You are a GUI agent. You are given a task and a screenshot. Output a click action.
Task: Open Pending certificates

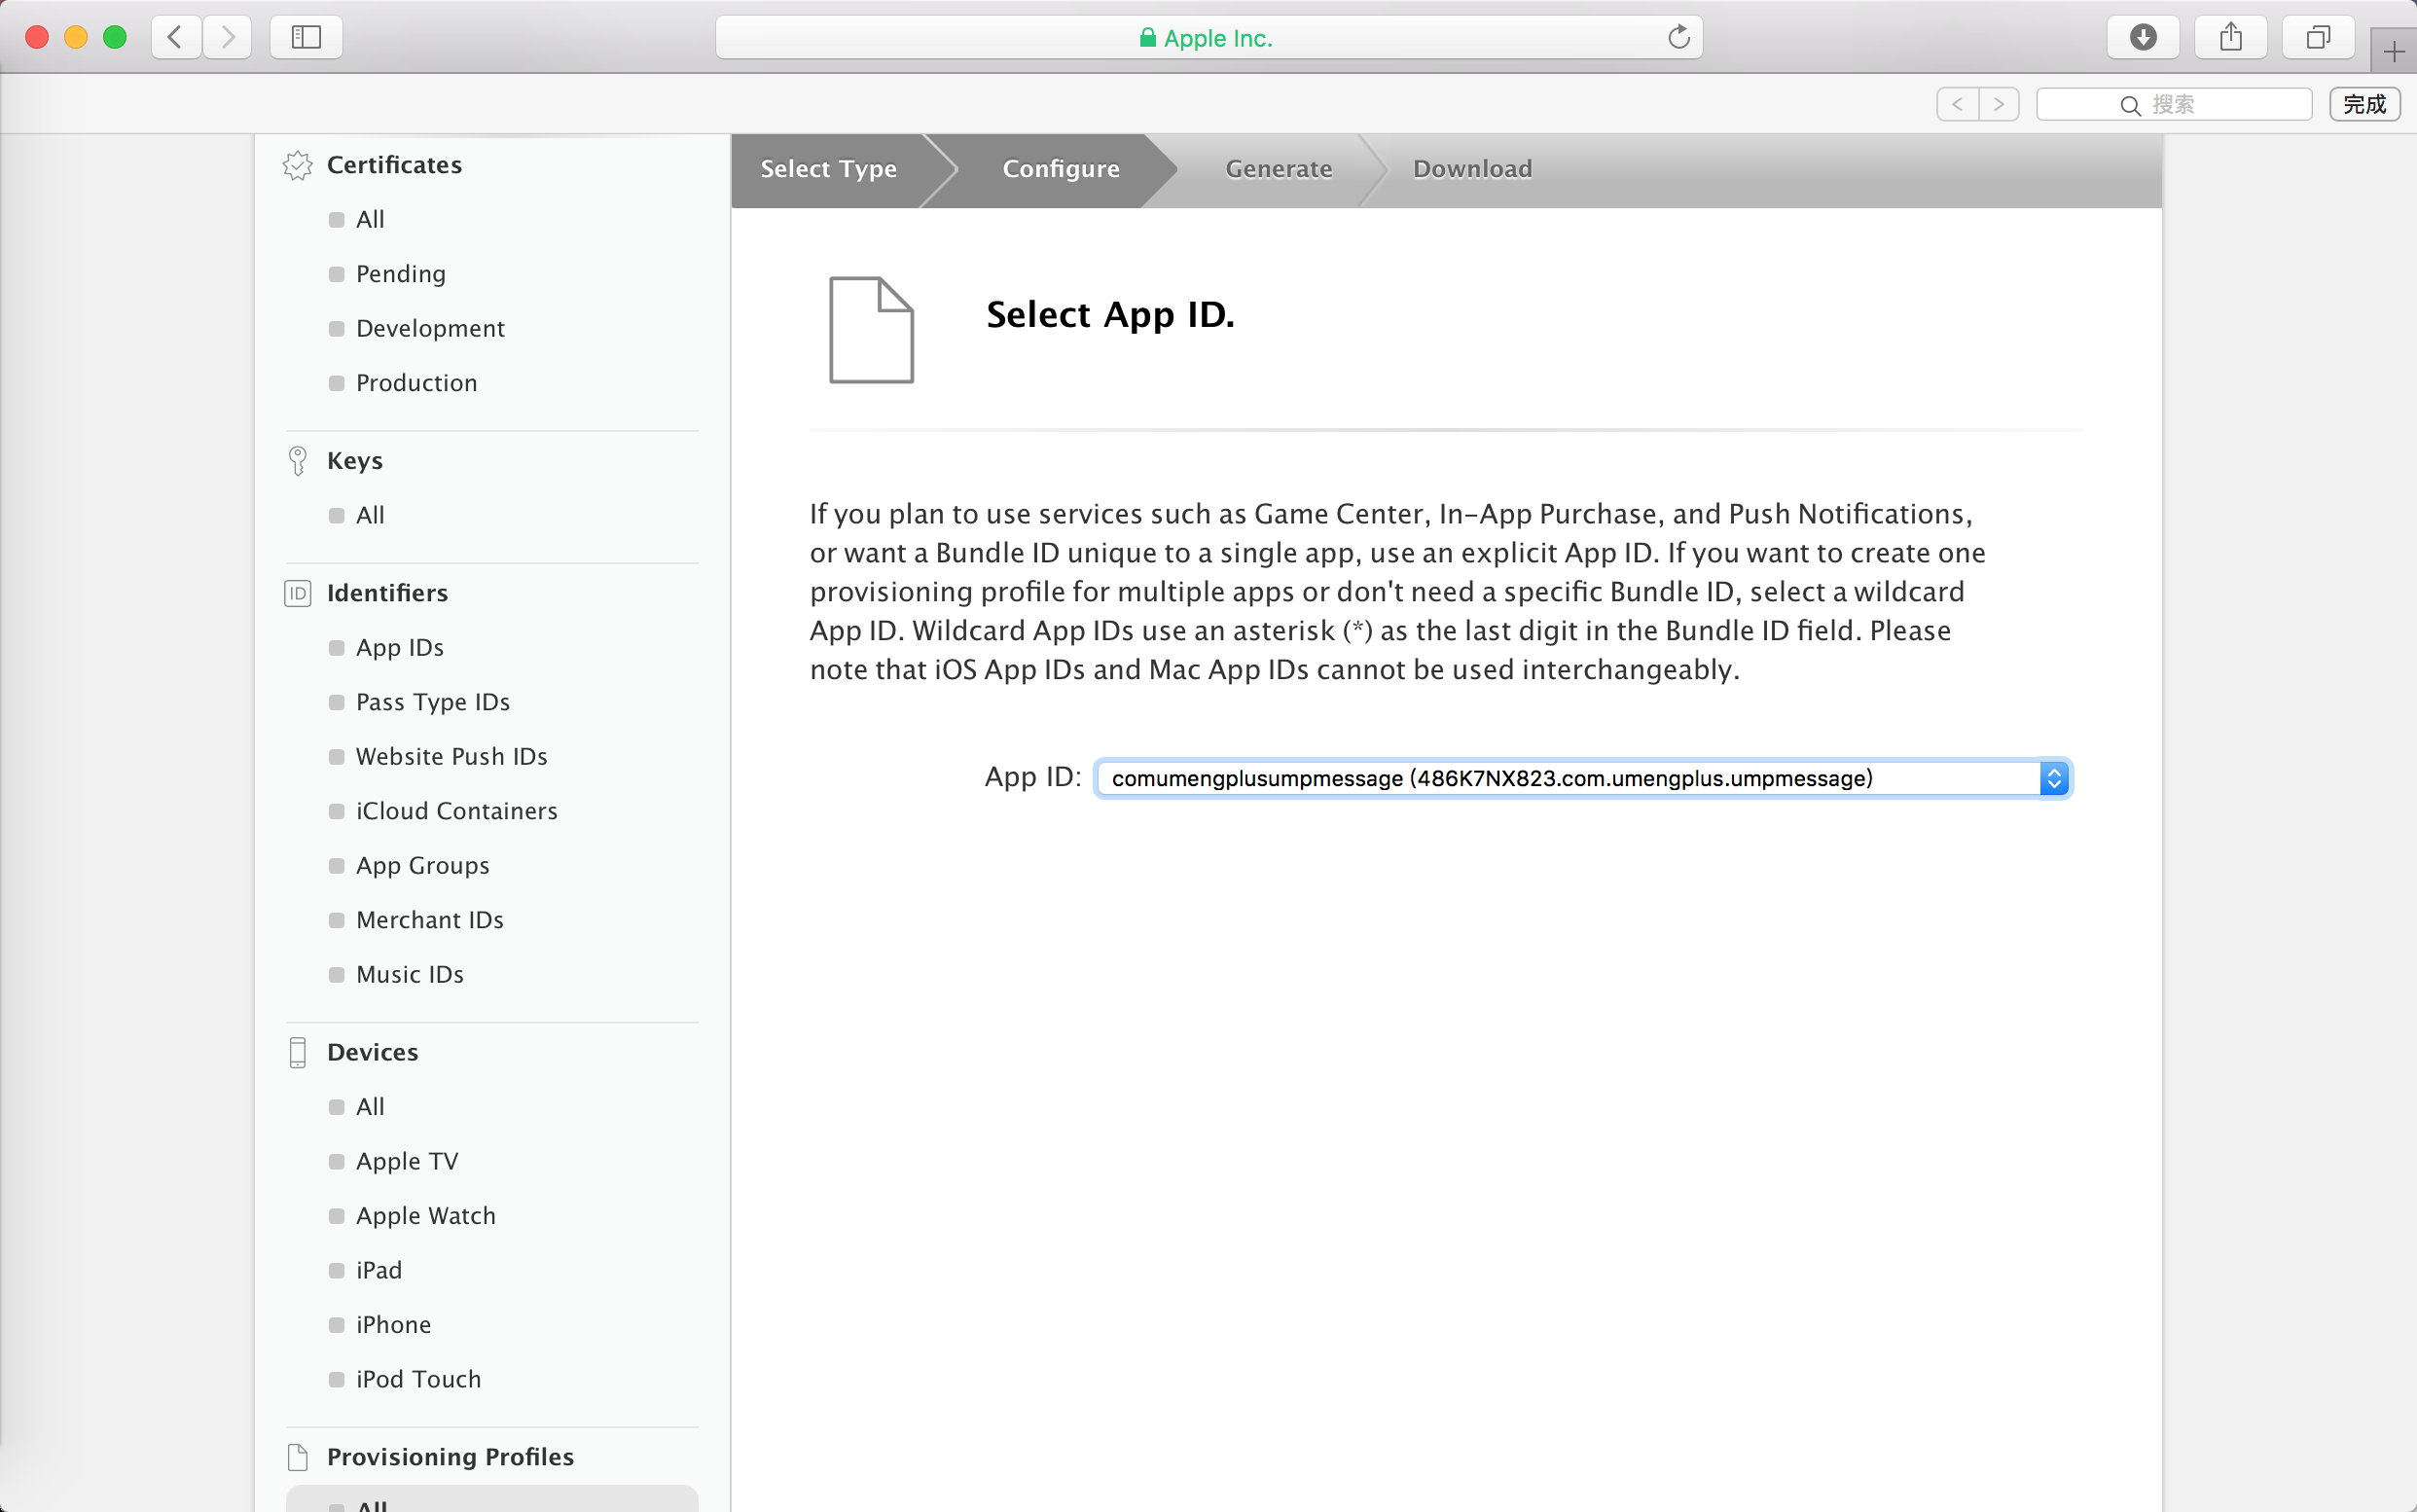click(x=400, y=274)
